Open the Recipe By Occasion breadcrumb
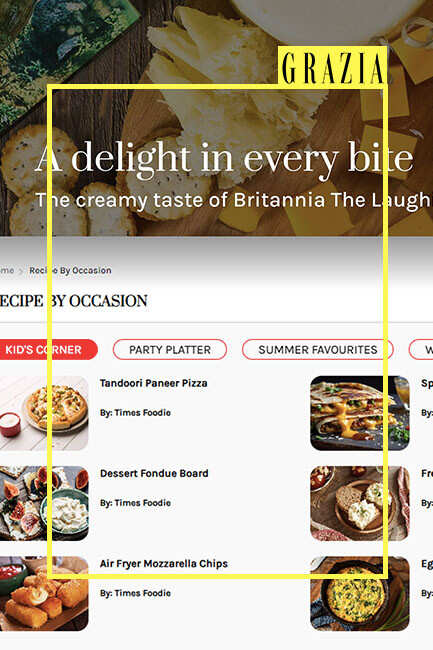Screen dimensions: 433x650 70,270
